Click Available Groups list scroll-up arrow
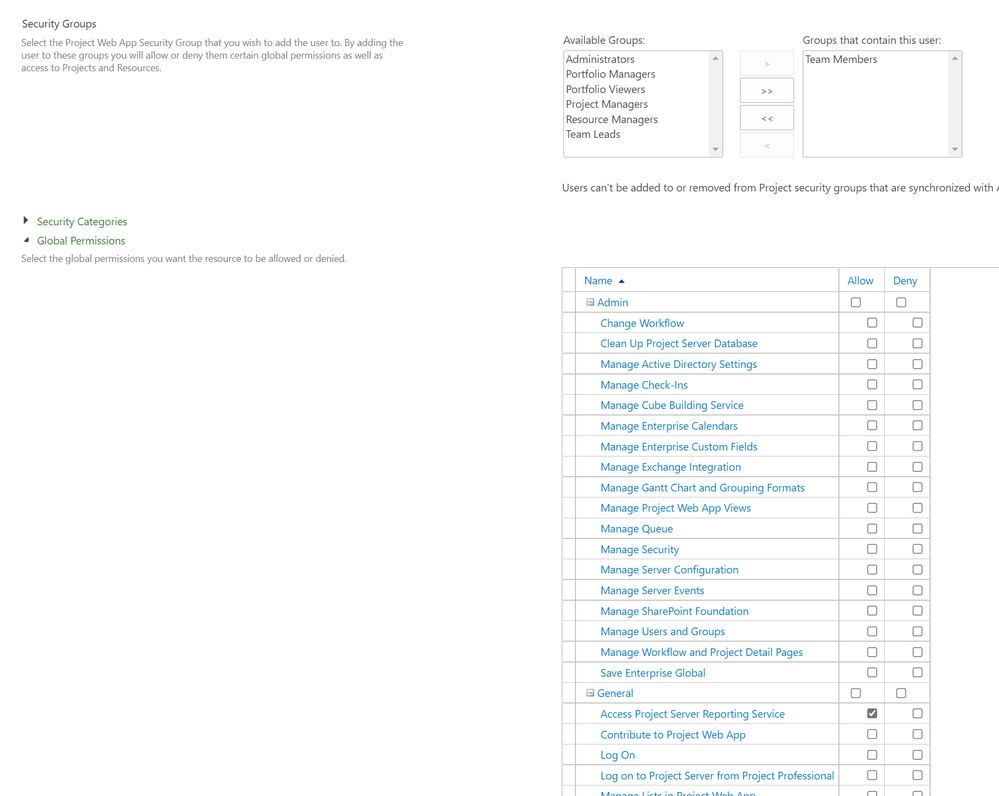 pos(715,58)
